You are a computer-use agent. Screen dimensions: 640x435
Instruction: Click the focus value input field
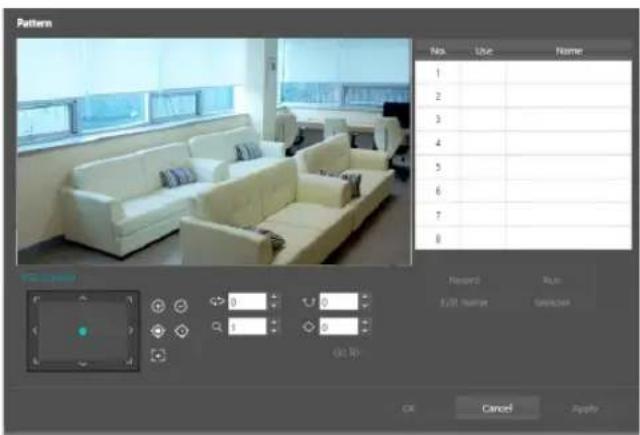[339, 326]
